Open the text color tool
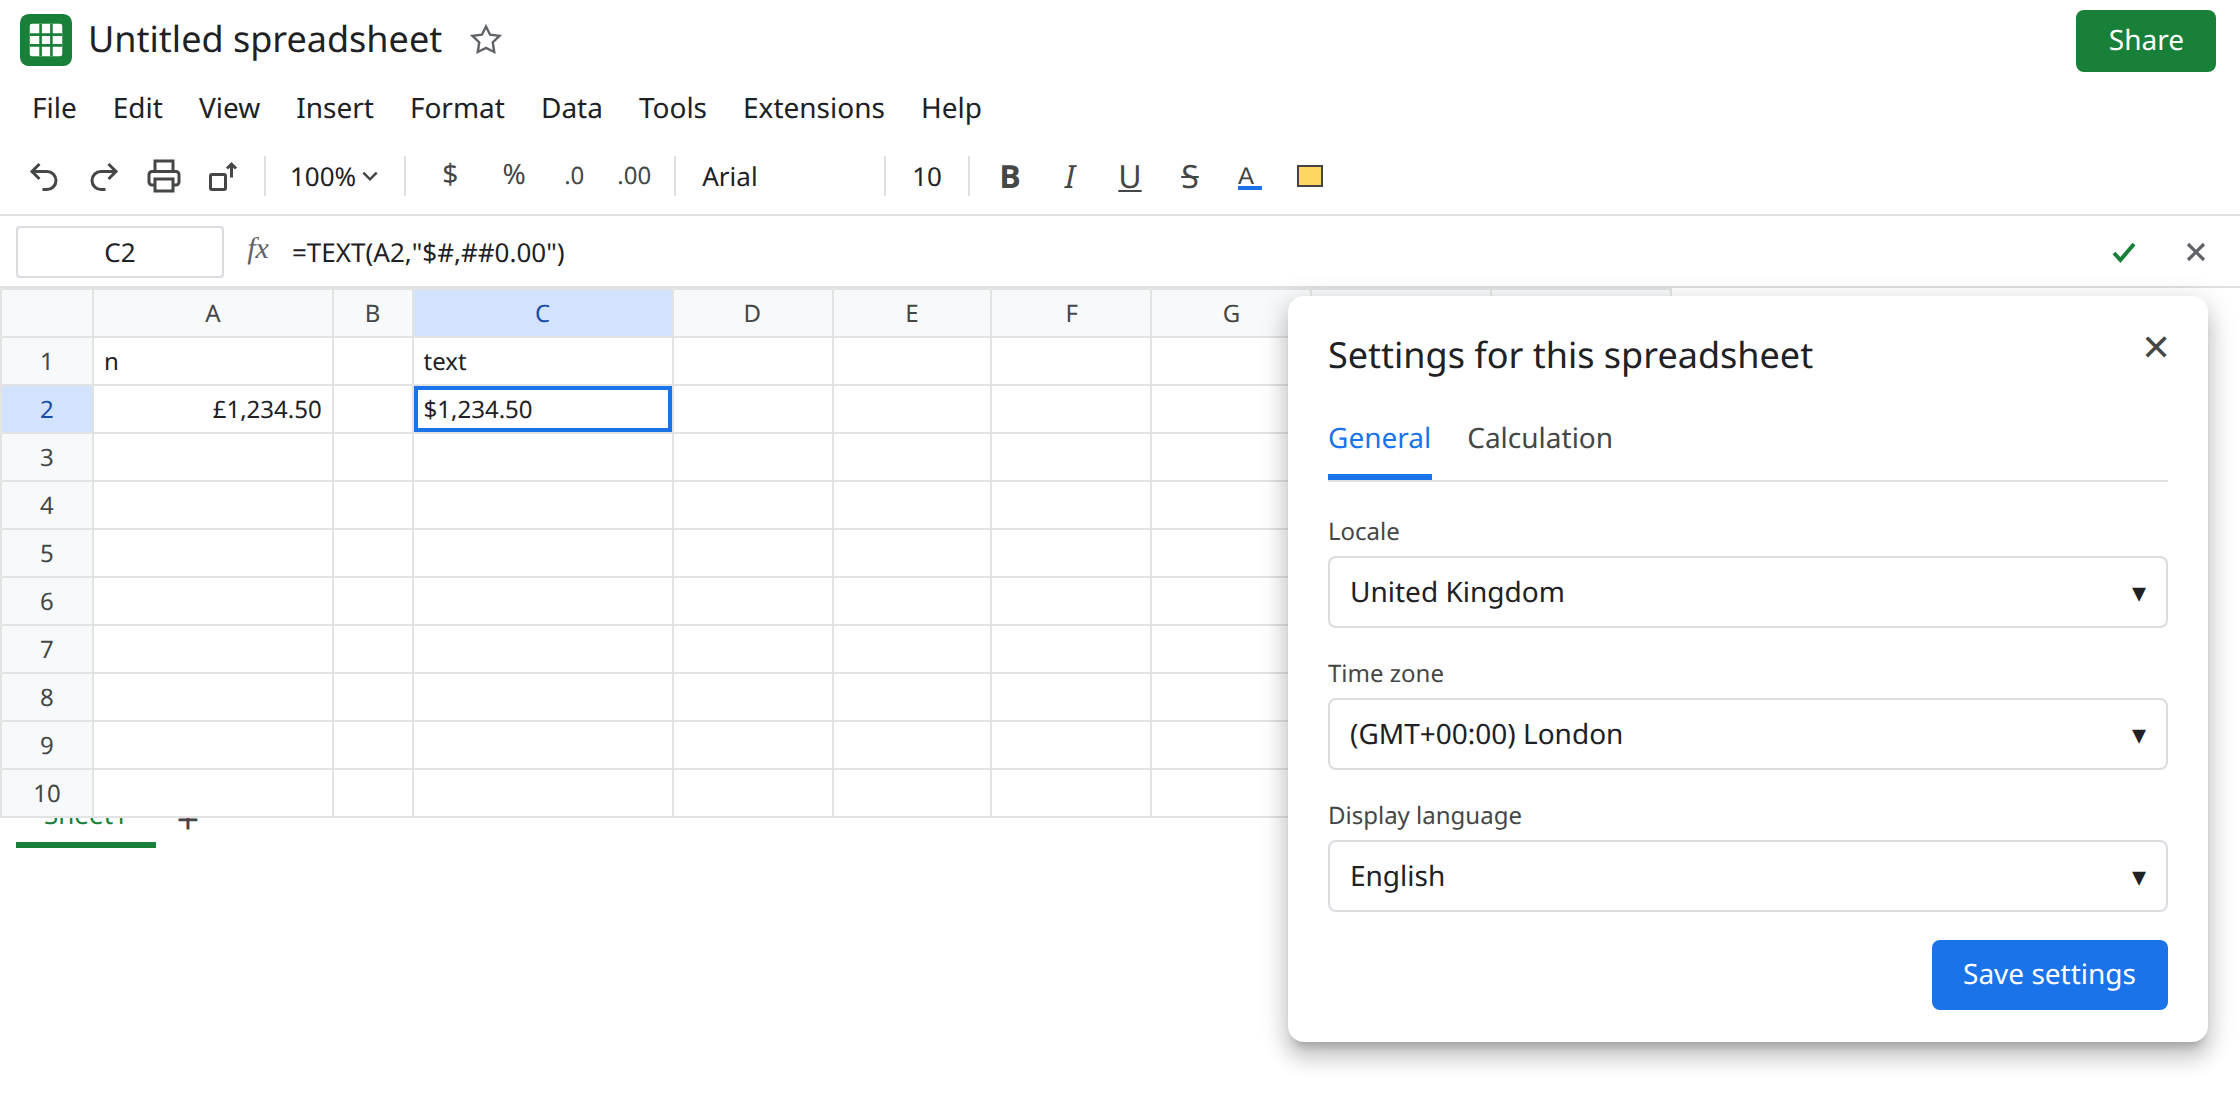Image resolution: width=2240 pixels, height=1120 pixels. pyautogui.click(x=1249, y=177)
